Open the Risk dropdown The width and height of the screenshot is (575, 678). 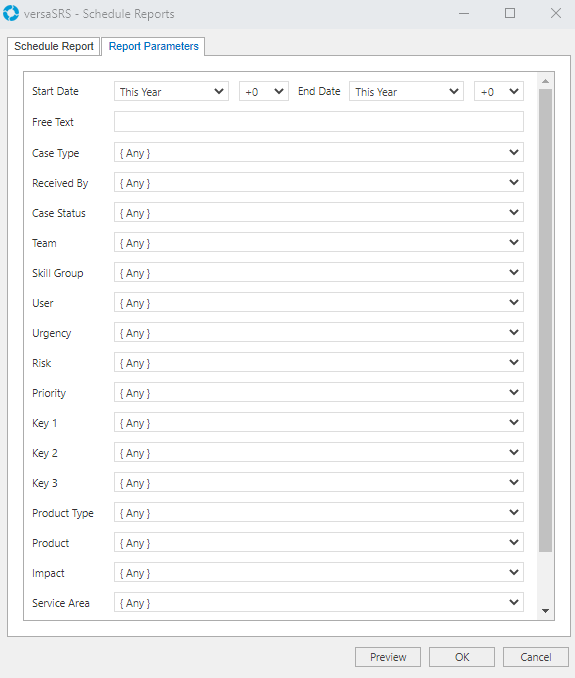[319, 362]
